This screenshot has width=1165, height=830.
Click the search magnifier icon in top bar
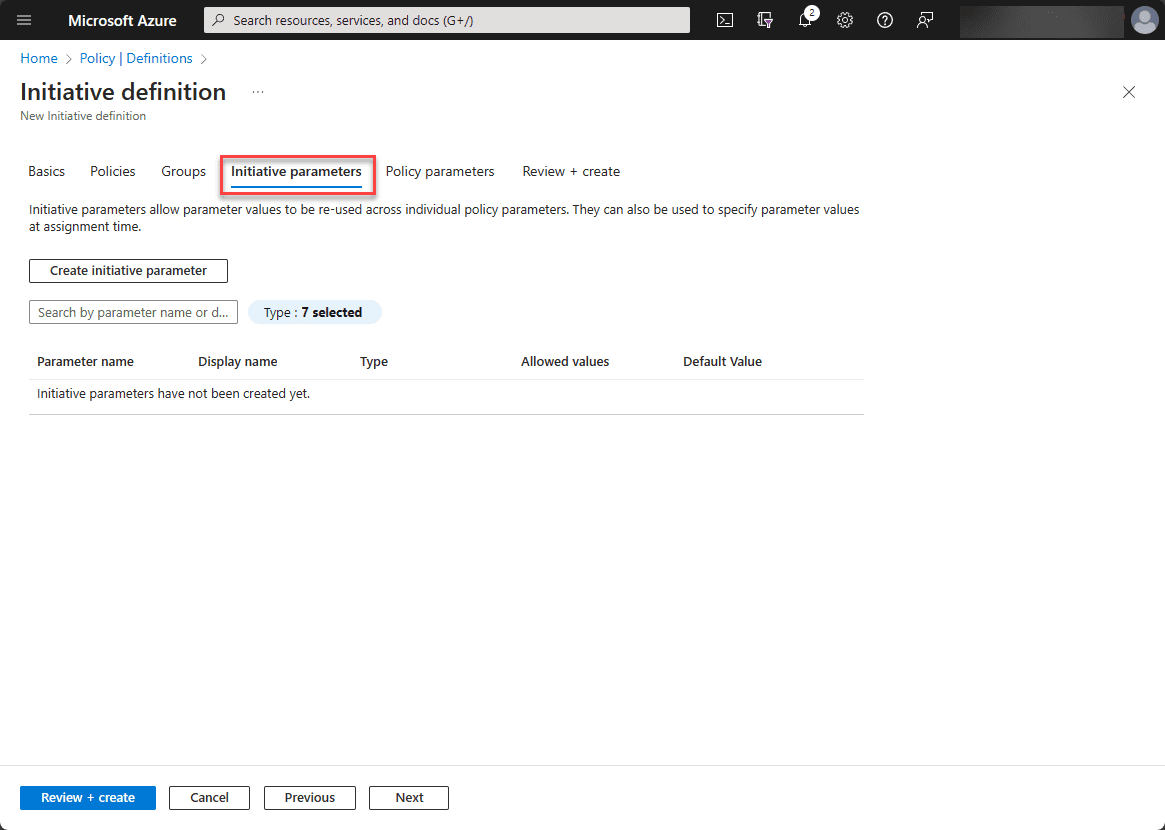pos(218,20)
